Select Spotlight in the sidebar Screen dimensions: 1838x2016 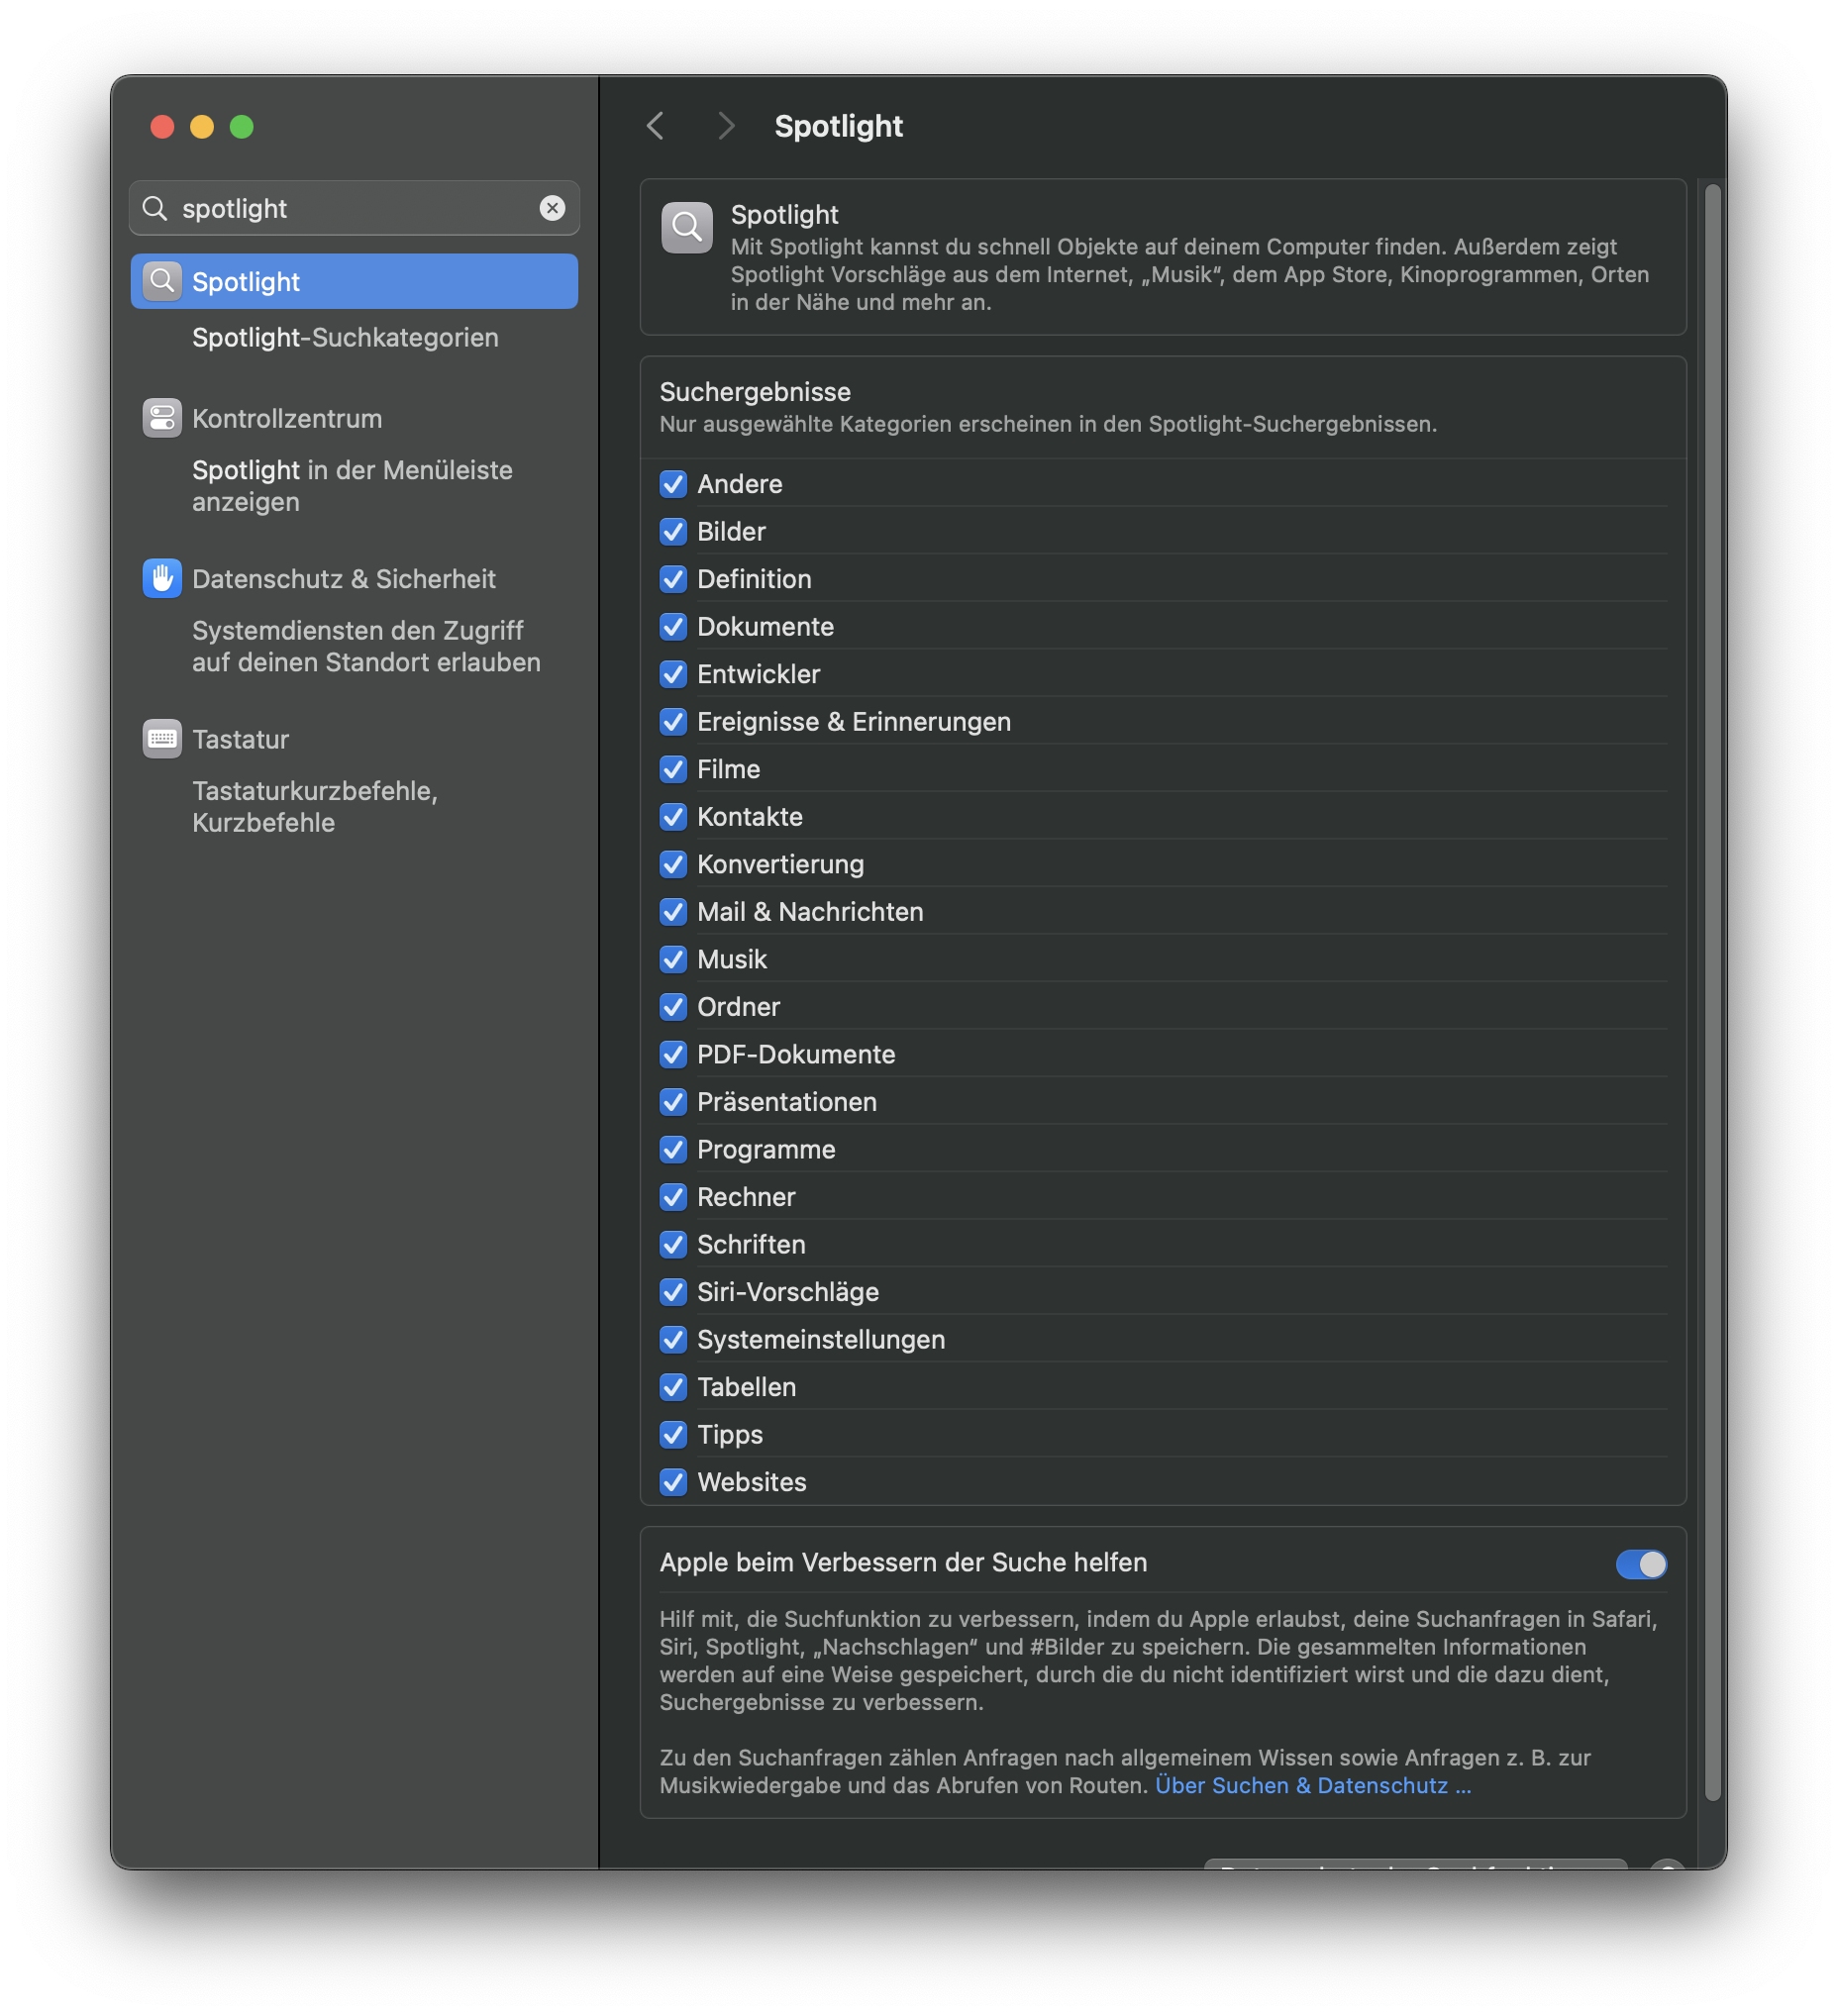pyautogui.click(x=354, y=282)
